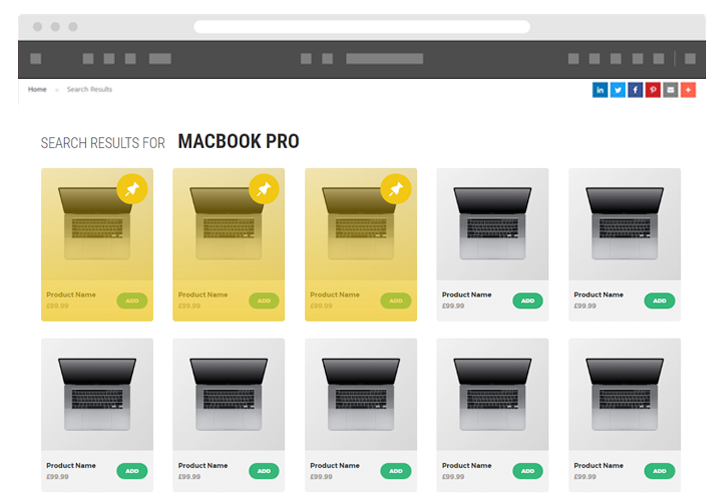Focus the browser address bar

[x=362, y=27]
